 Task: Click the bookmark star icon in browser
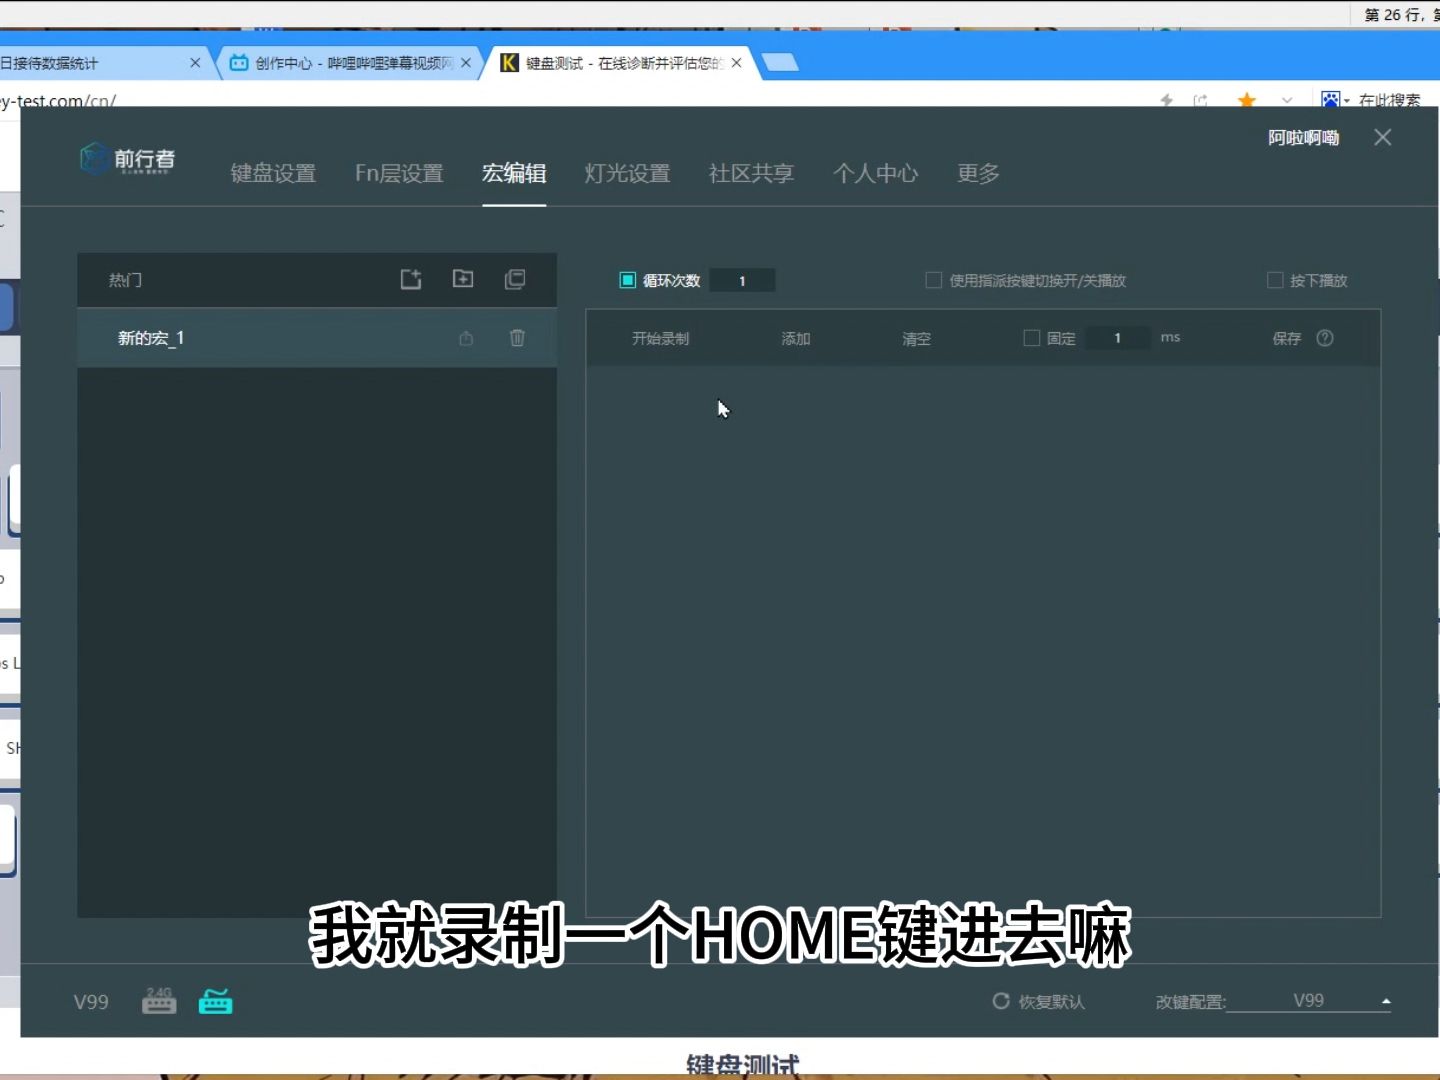pyautogui.click(x=1247, y=100)
